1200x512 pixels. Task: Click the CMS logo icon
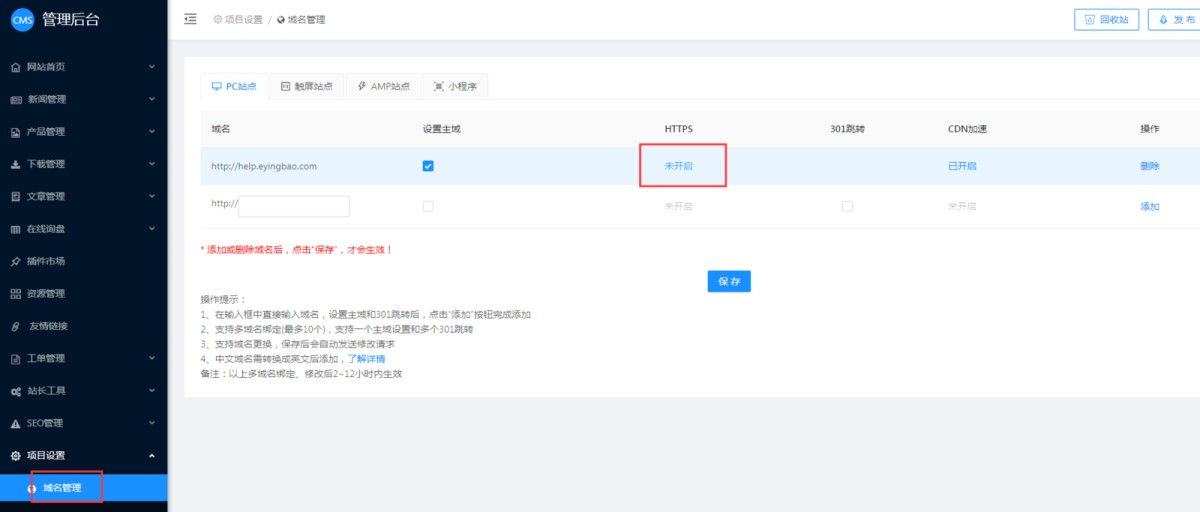tap(22, 20)
